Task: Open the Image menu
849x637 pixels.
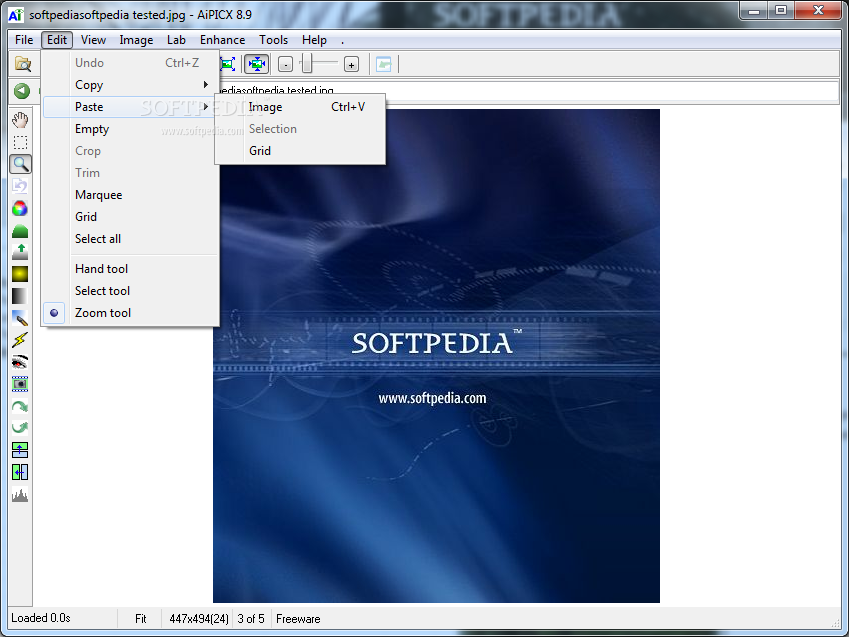Action: [x=136, y=40]
